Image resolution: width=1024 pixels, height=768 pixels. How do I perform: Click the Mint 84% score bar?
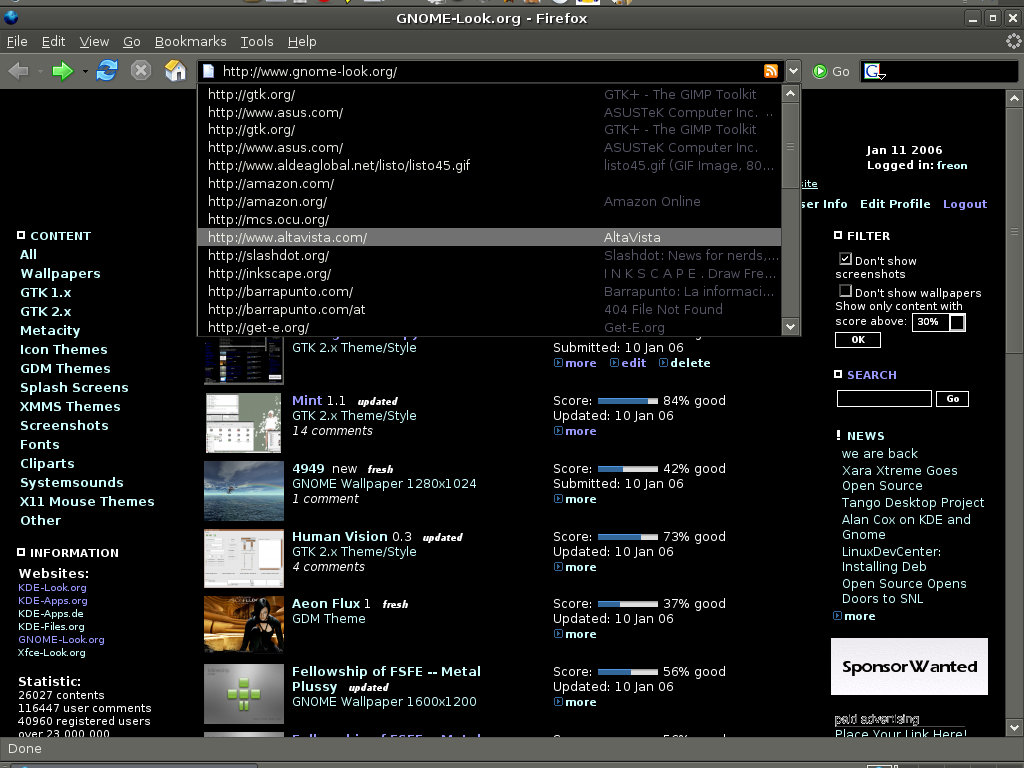click(x=628, y=401)
